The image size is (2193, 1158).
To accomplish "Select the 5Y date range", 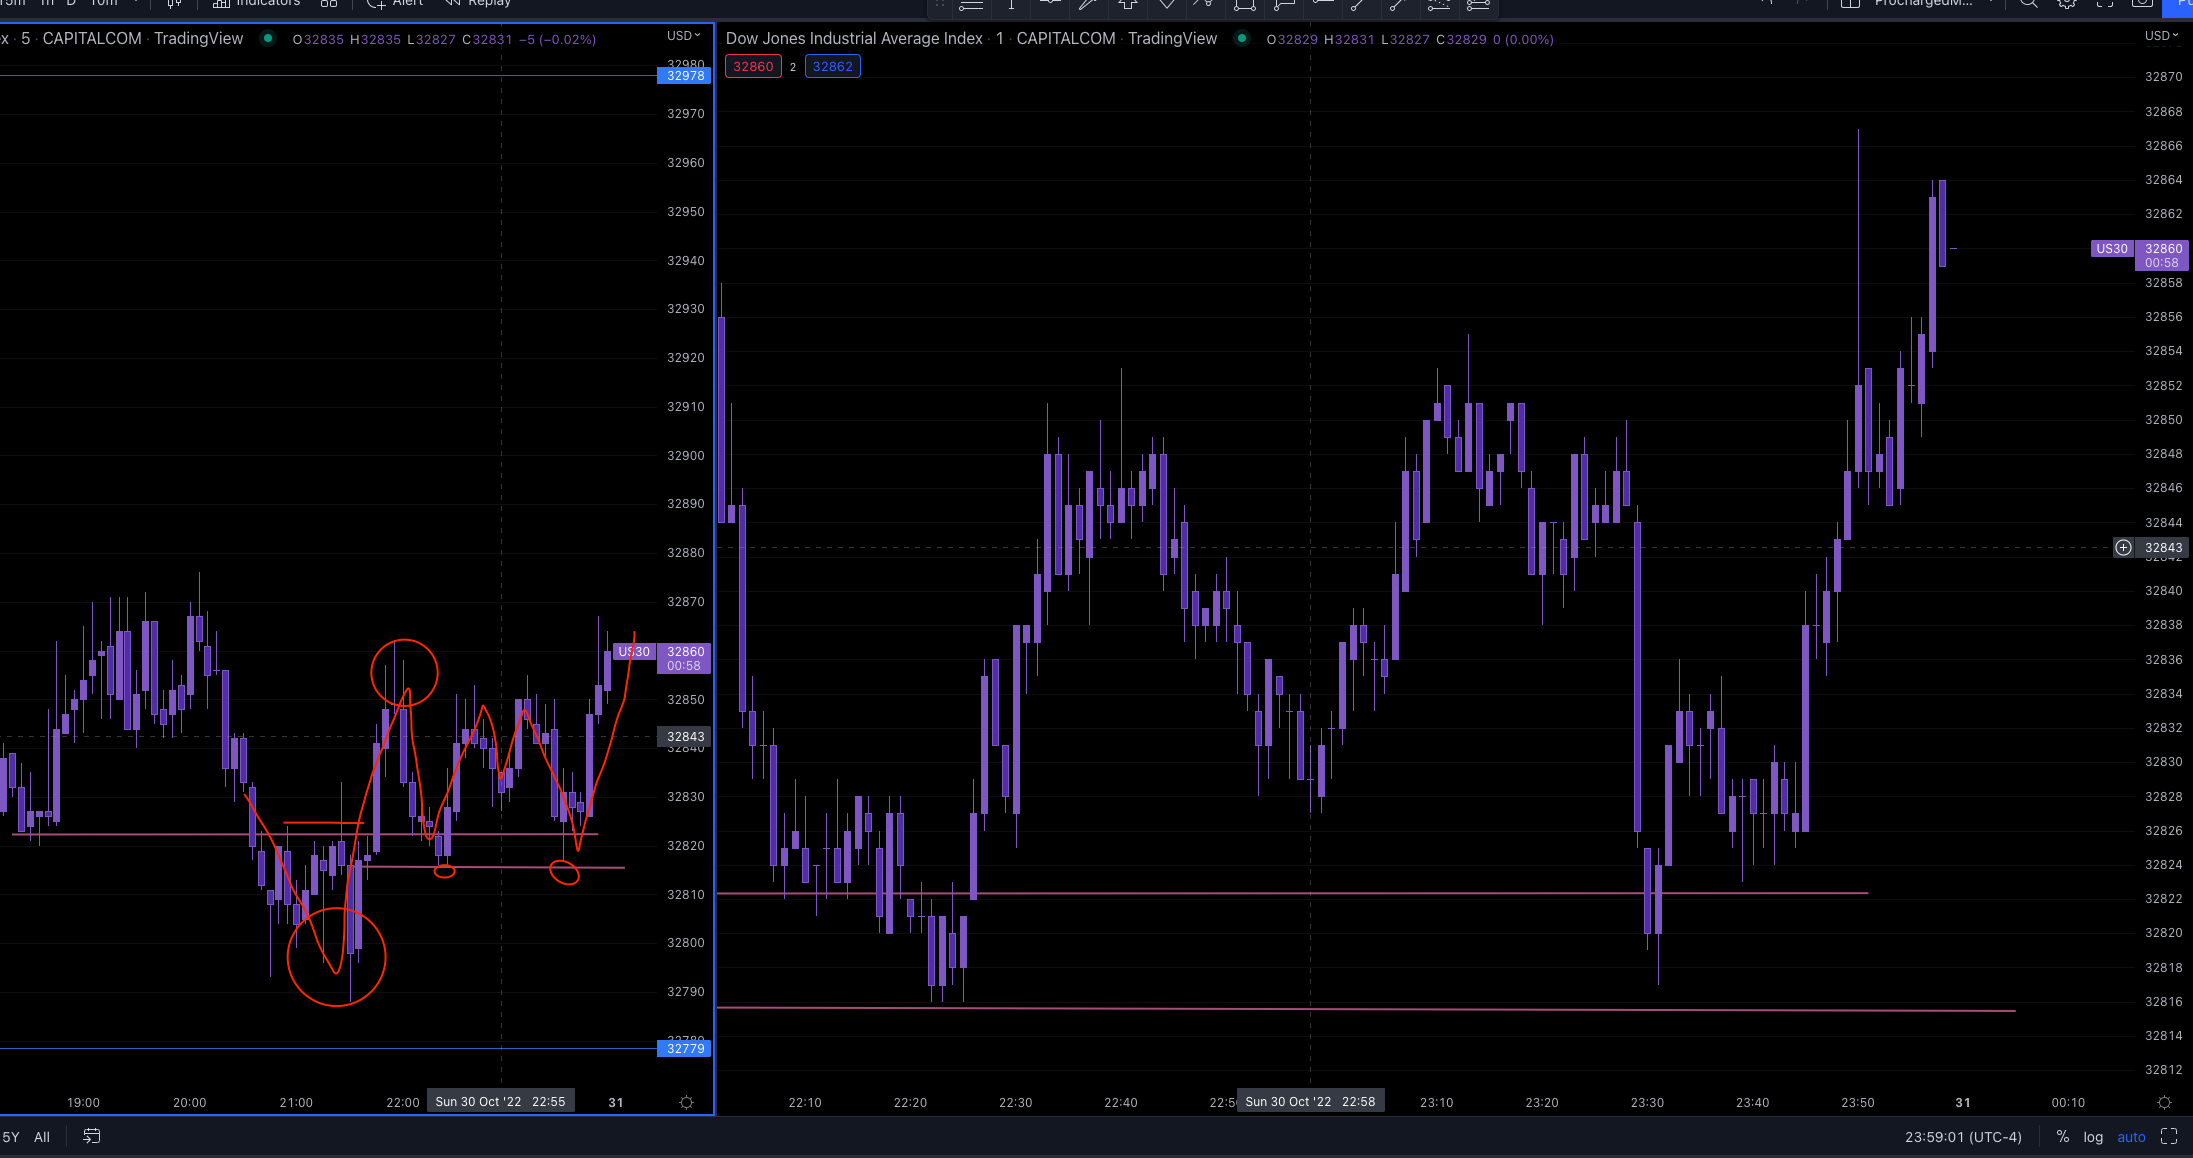I will click(11, 1137).
